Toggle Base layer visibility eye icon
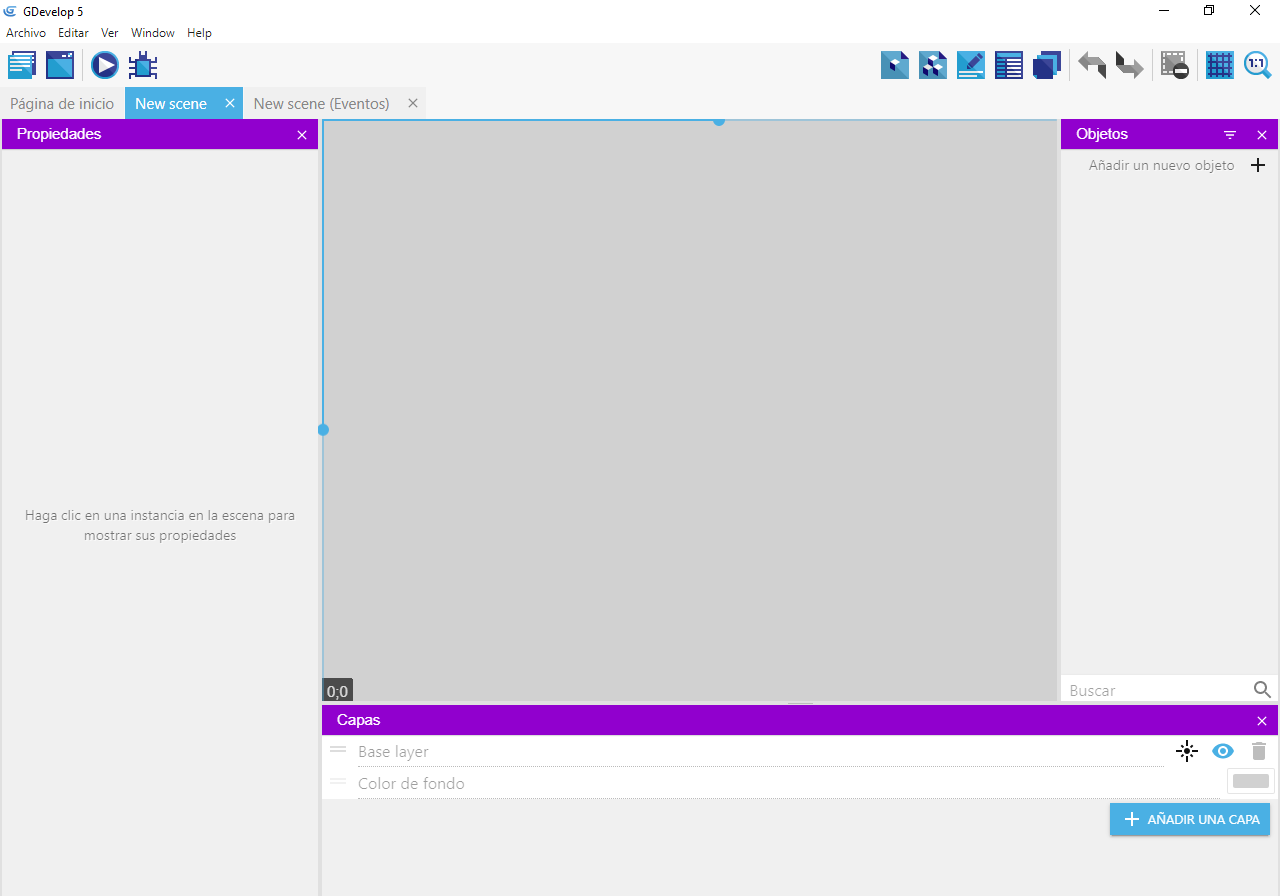1280x896 pixels. coord(1222,752)
